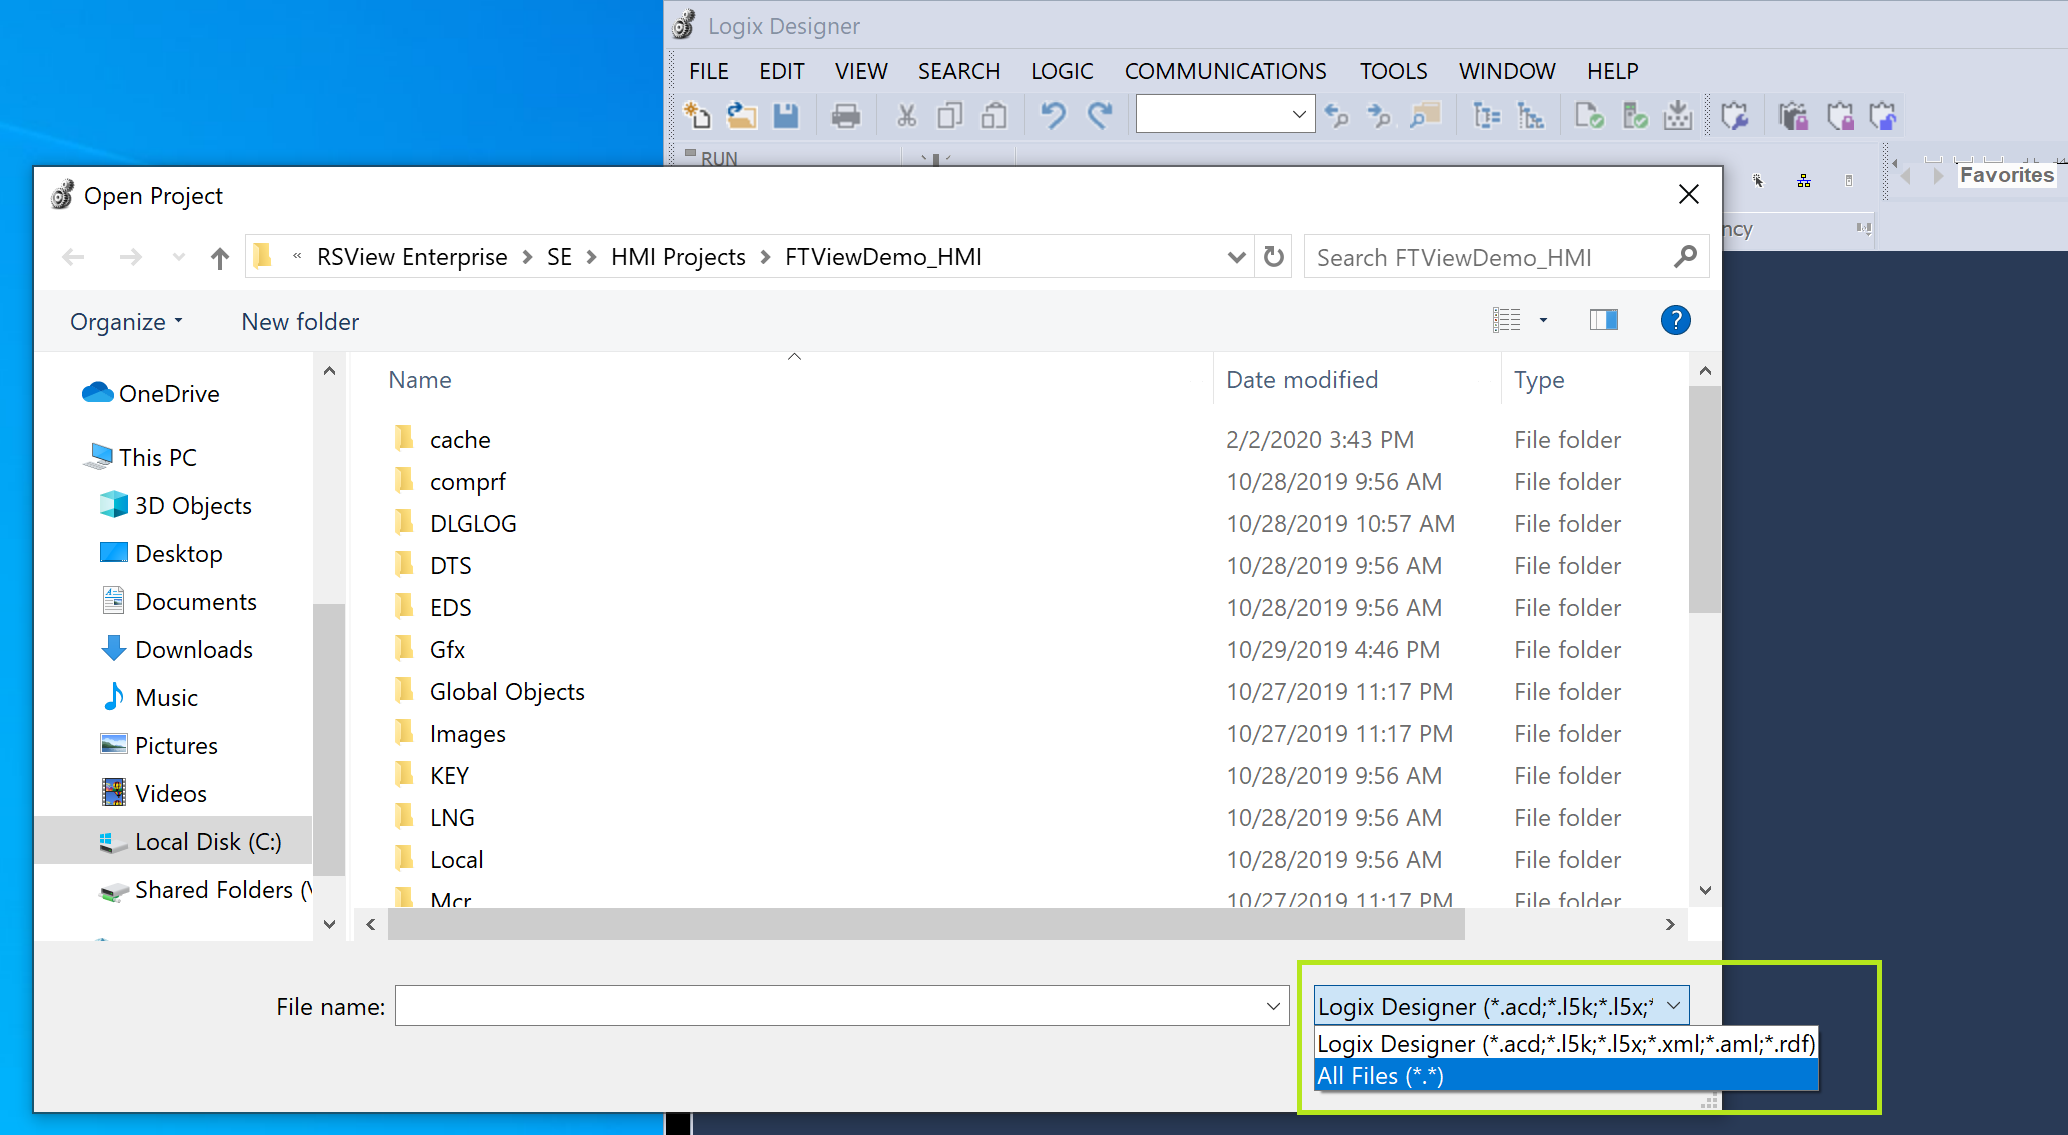Click the Open Project toolbar icon

point(741,116)
